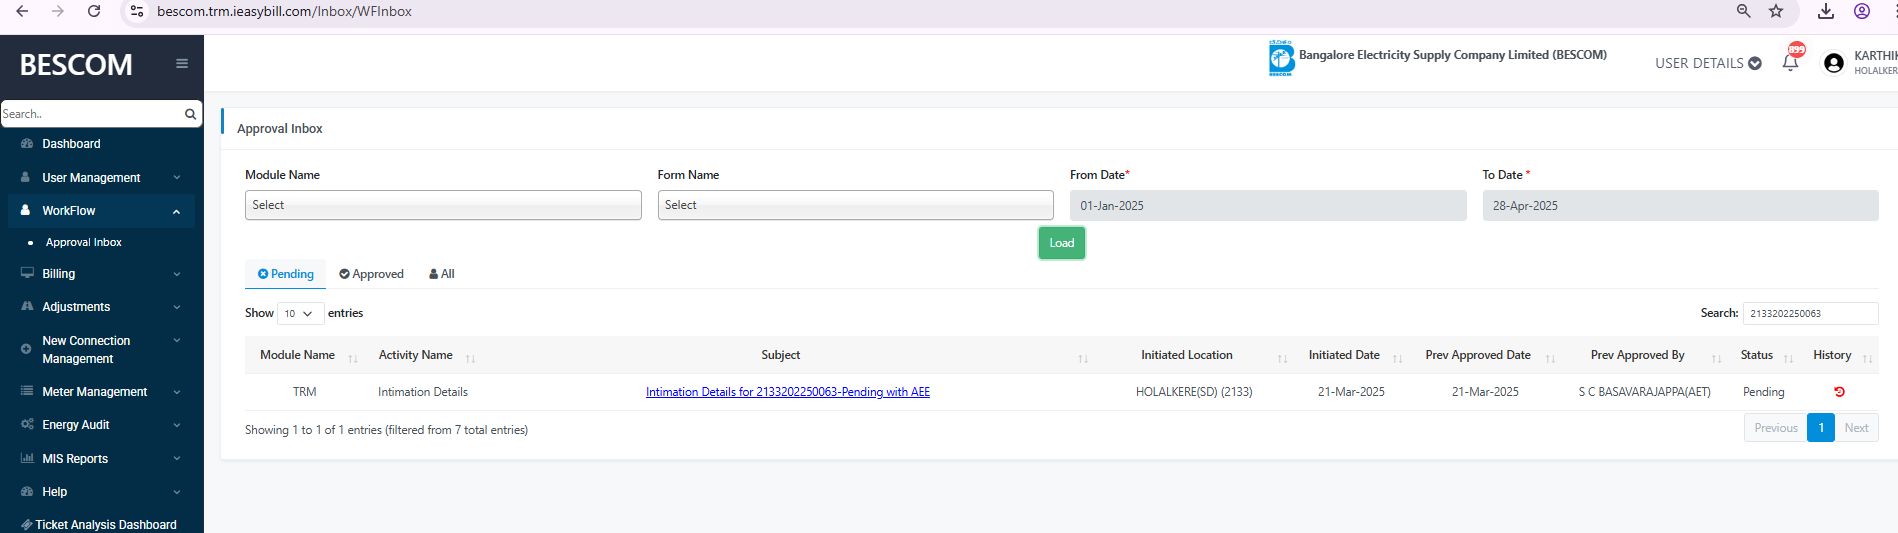
Task: Open site information icon in address bar
Action: [137, 11]
